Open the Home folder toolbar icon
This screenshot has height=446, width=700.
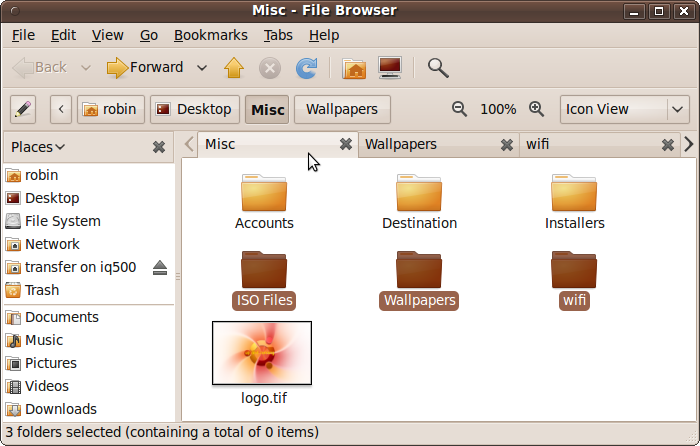354,69
